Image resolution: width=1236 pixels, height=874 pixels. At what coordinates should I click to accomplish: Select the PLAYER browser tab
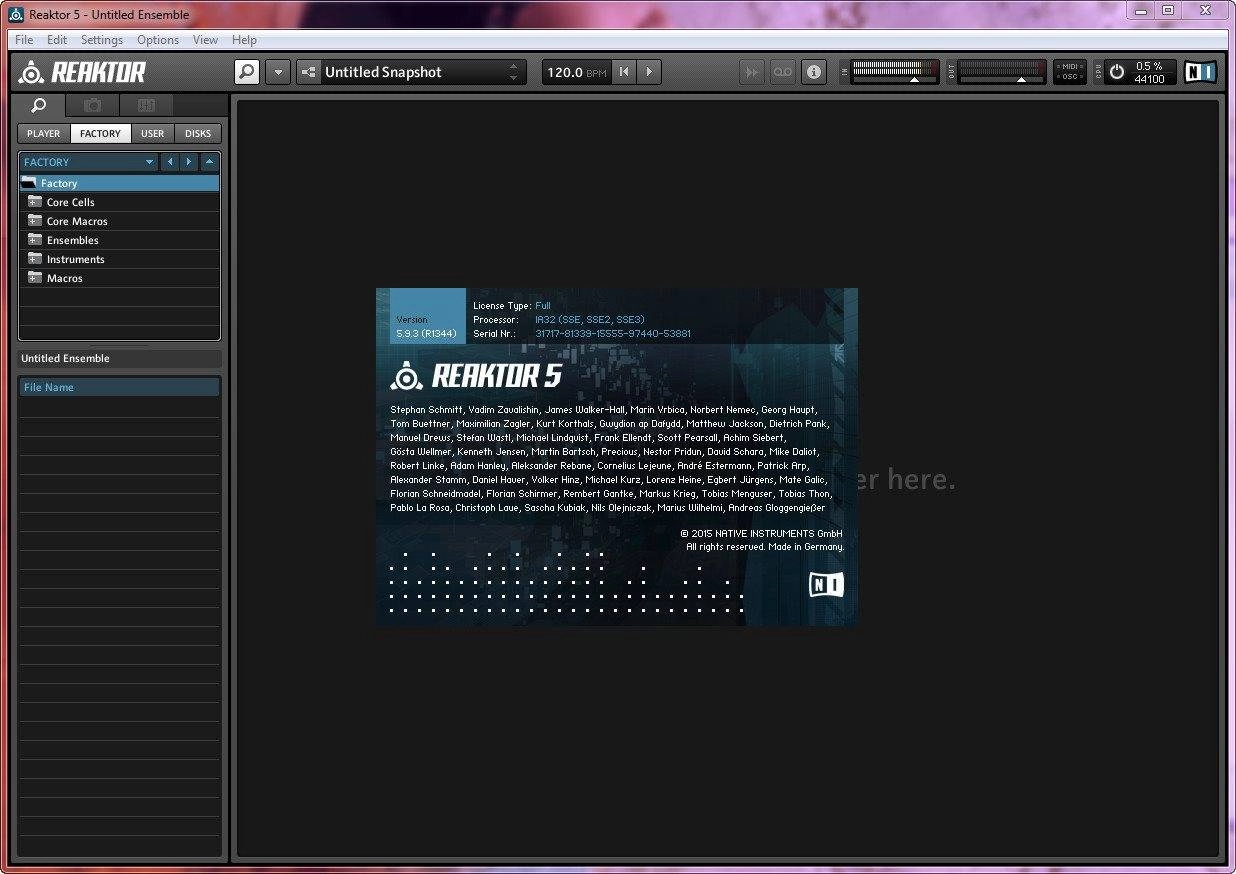[43, 133]
